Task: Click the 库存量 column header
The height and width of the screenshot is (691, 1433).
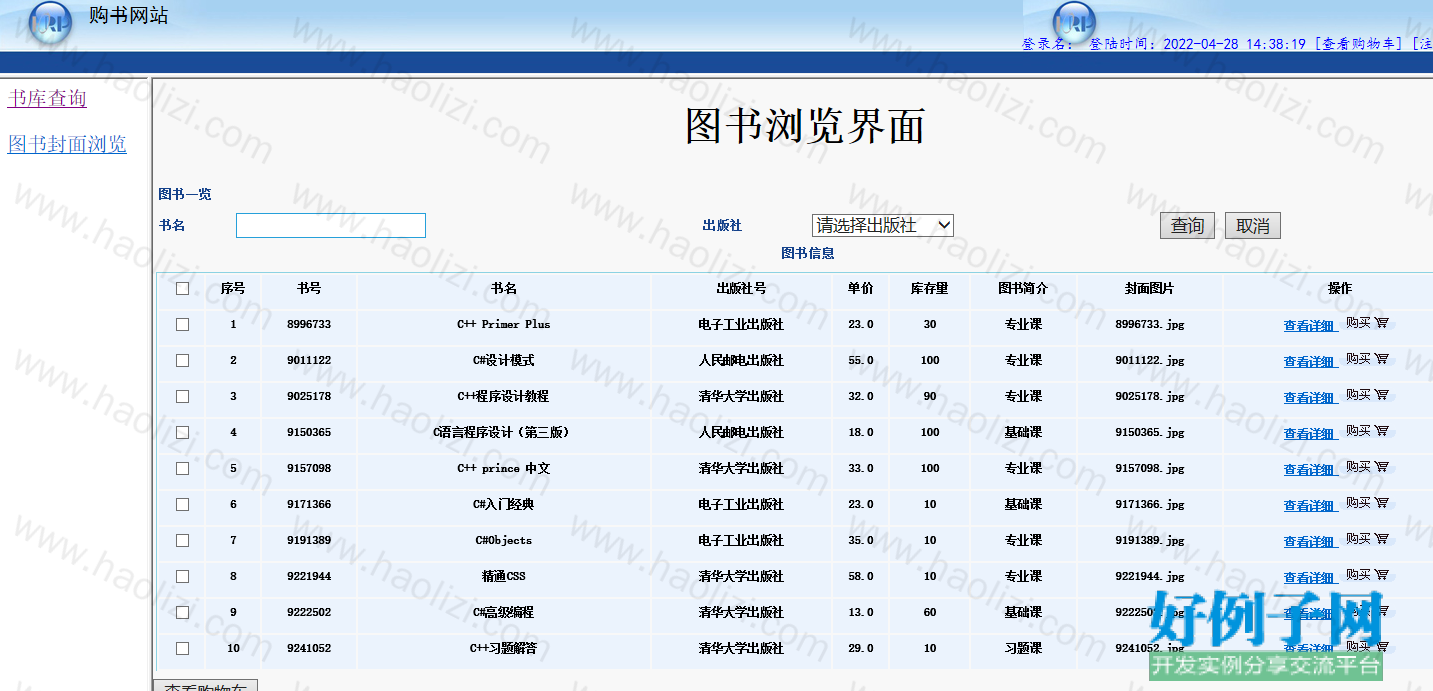Action: (929, 288)
